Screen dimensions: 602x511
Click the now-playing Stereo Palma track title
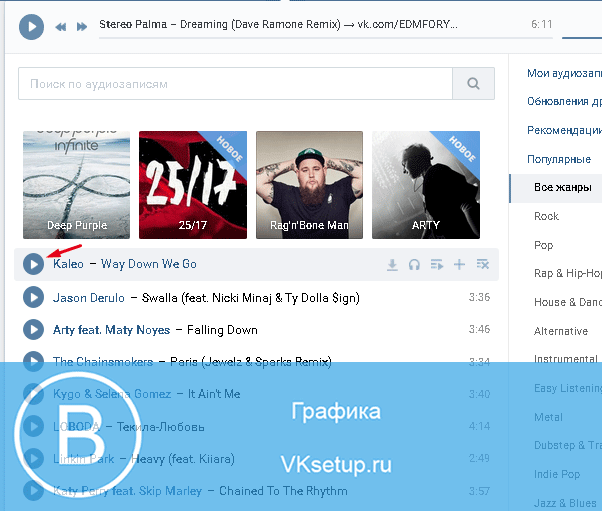point(278,25)
